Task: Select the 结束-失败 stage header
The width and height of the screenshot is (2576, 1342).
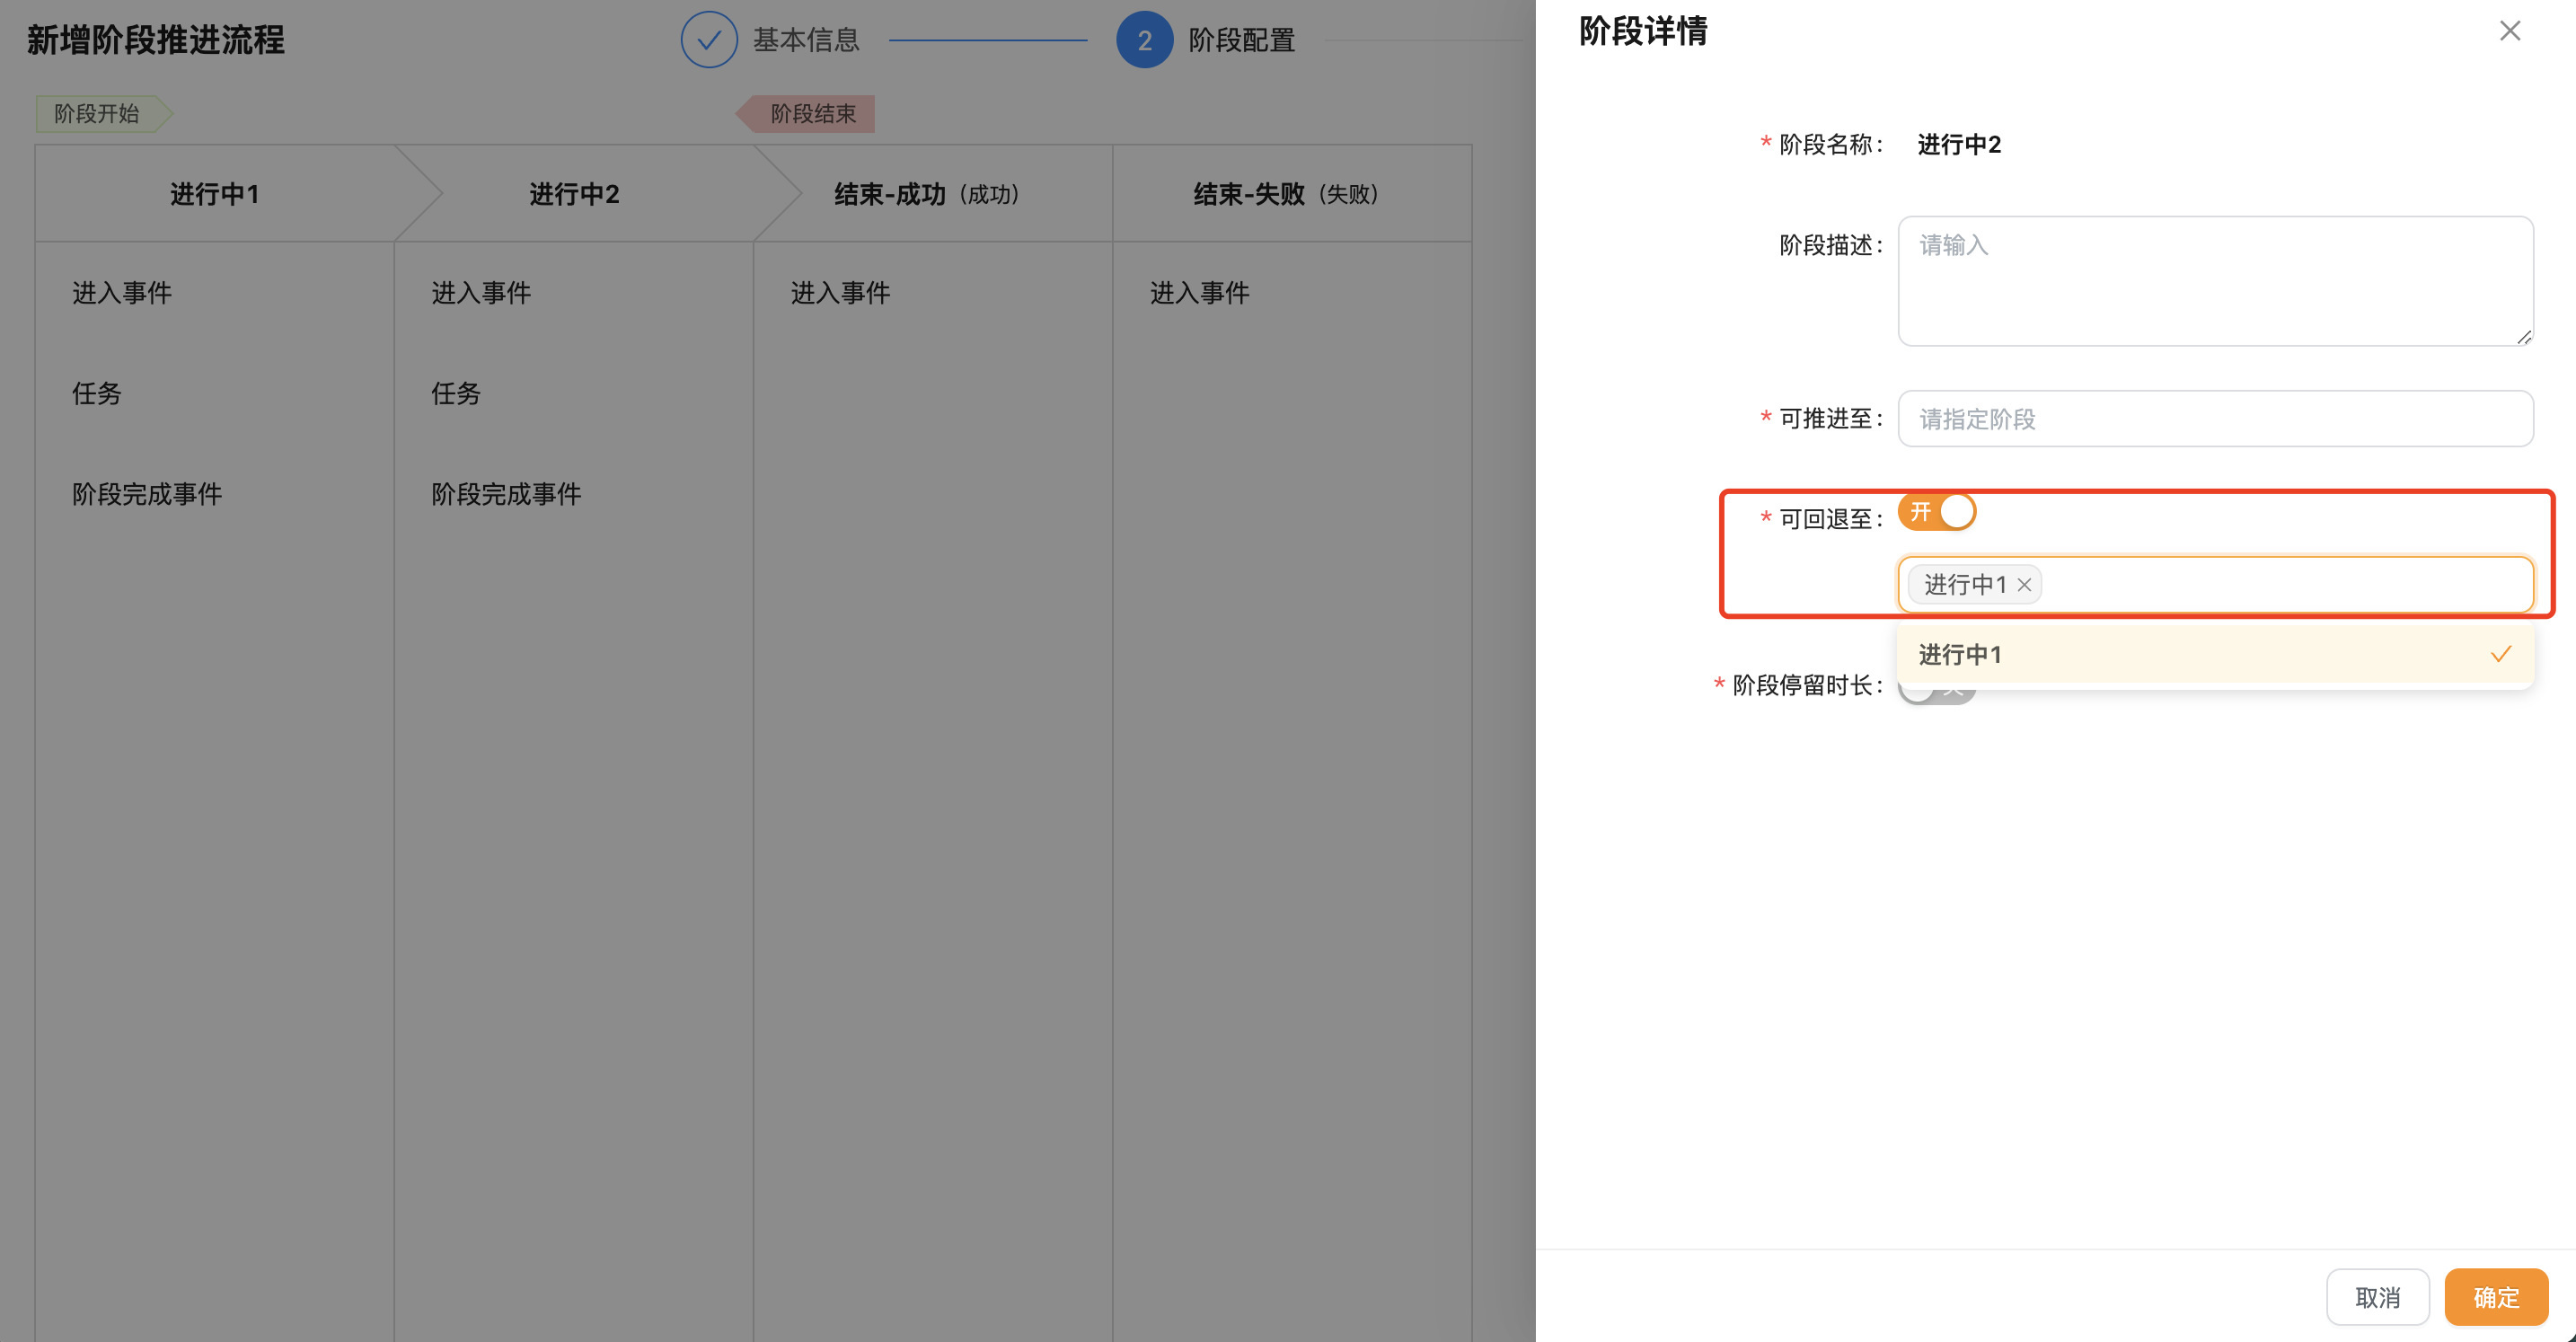Action: coord(1286,194)
